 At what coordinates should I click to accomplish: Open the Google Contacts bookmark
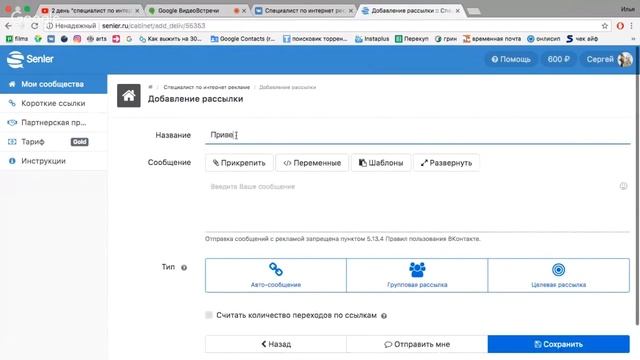[x=243, y=39]
